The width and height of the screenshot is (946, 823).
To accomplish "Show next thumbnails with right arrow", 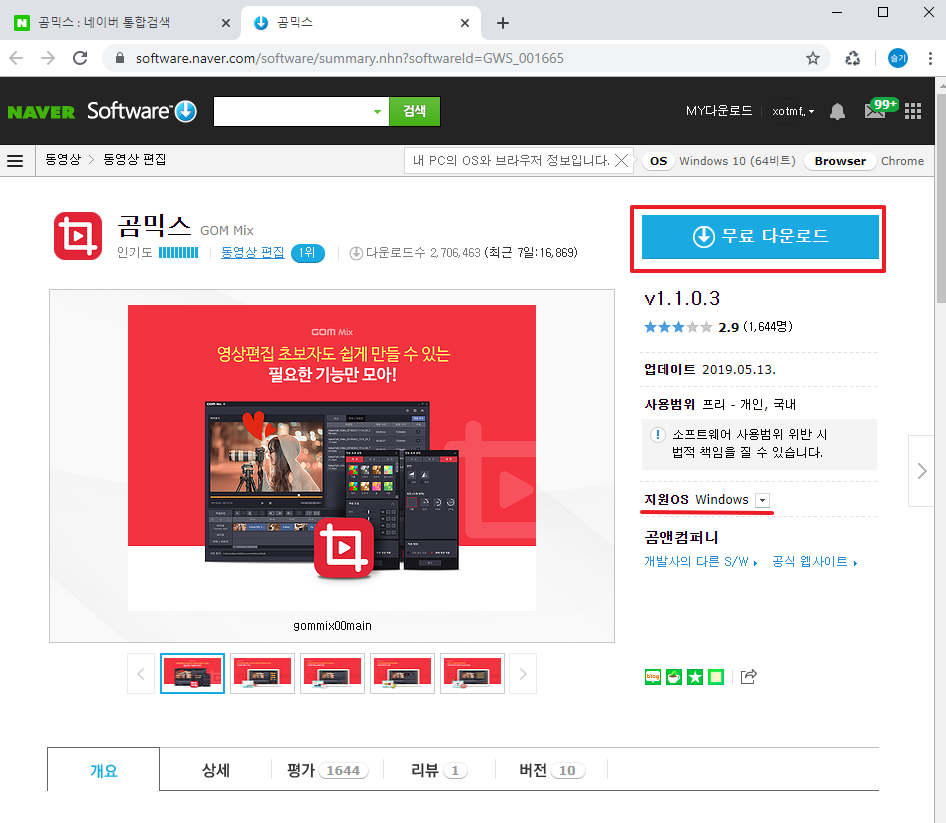I will tap(523, 673).
